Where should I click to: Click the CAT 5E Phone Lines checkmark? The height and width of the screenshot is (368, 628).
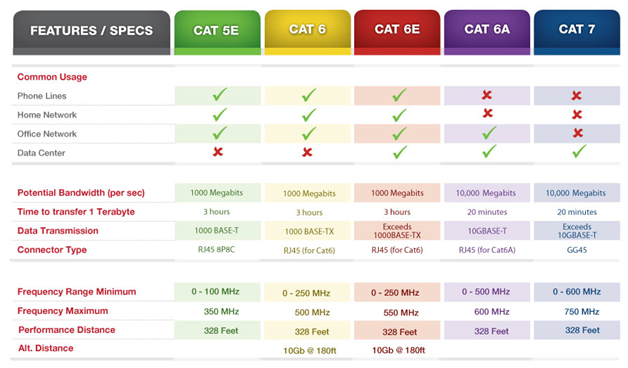[219, 95]
